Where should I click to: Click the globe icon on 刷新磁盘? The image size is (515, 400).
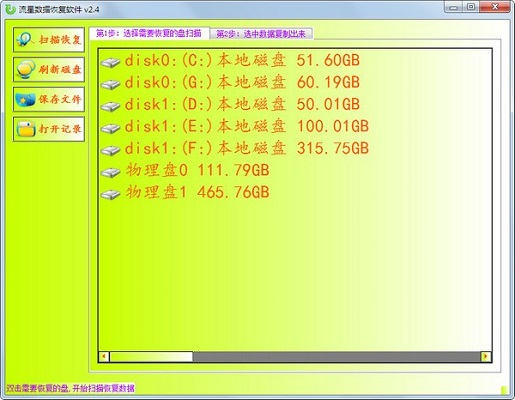pos(25,69)
